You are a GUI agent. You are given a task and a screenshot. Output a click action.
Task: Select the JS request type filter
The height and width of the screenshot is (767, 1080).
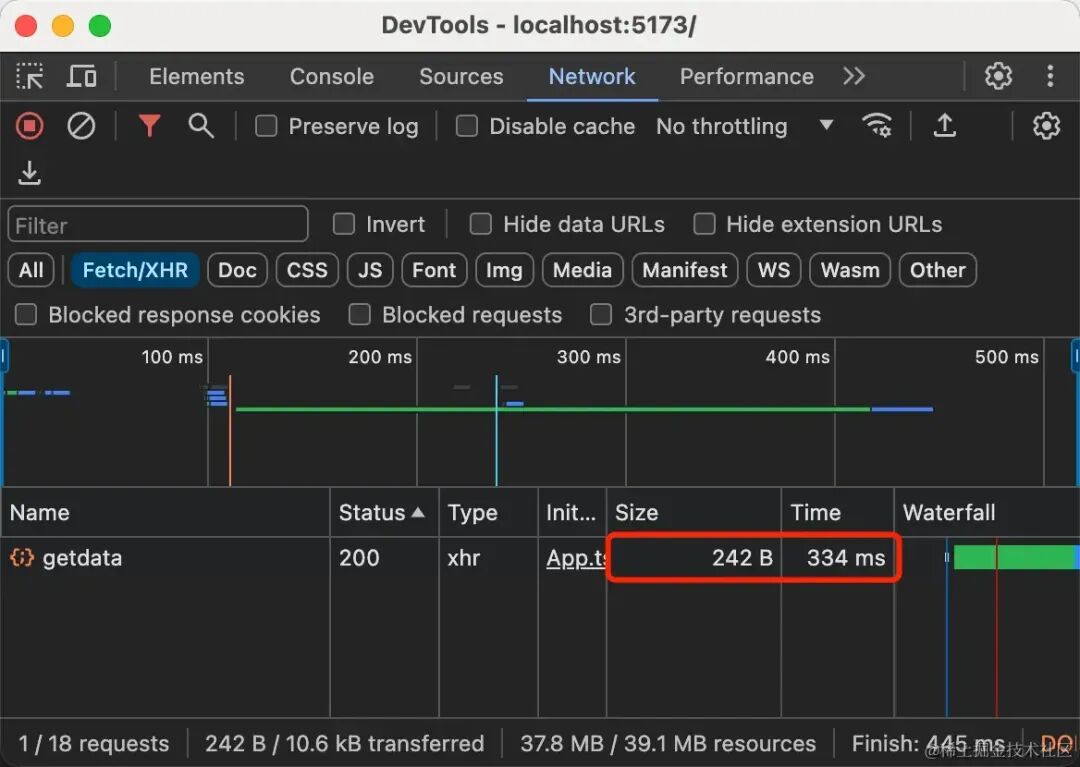pos(370,270)
